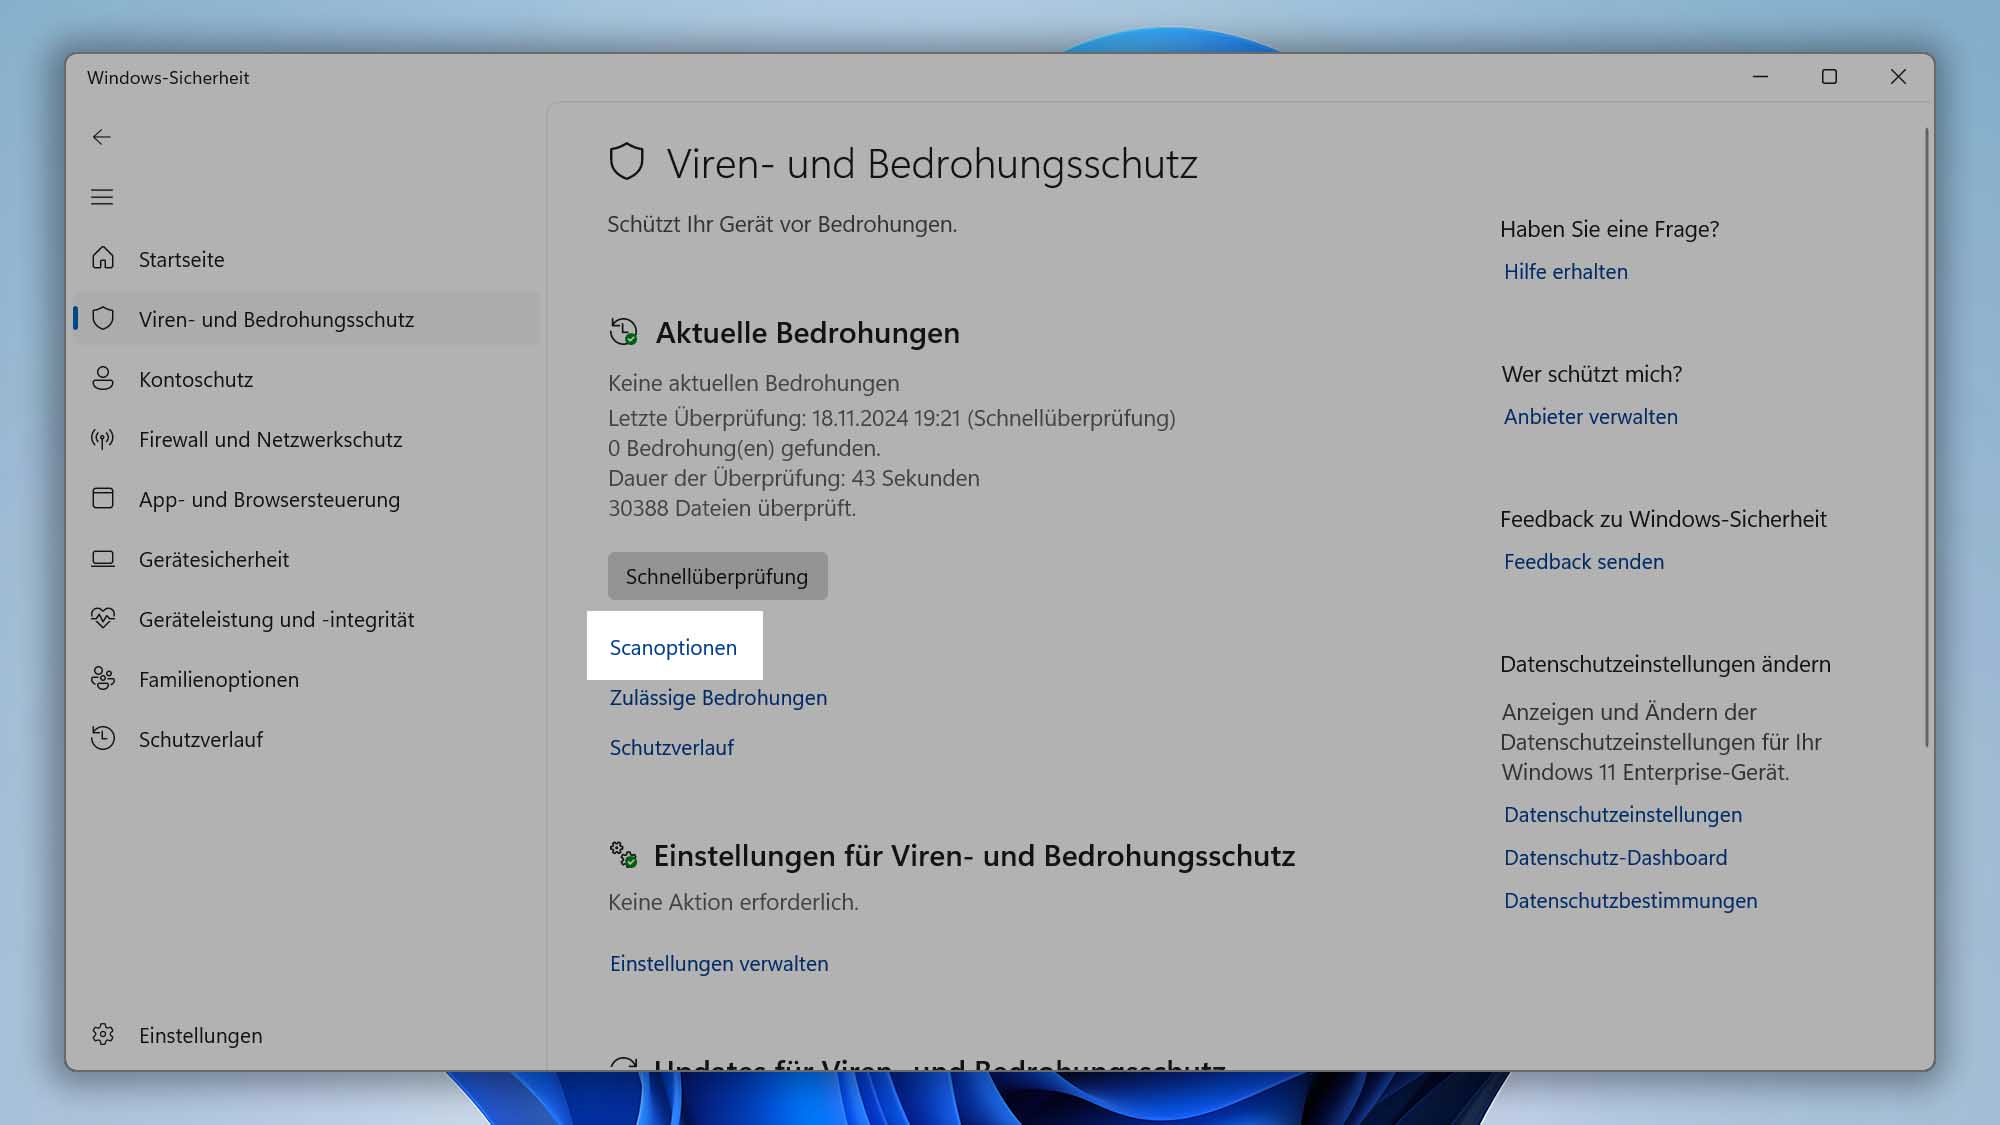Click the vertical scrollbar on the right
Image resolution: width=2000 pixels, height=1125 pixels.
(1927, 437)
